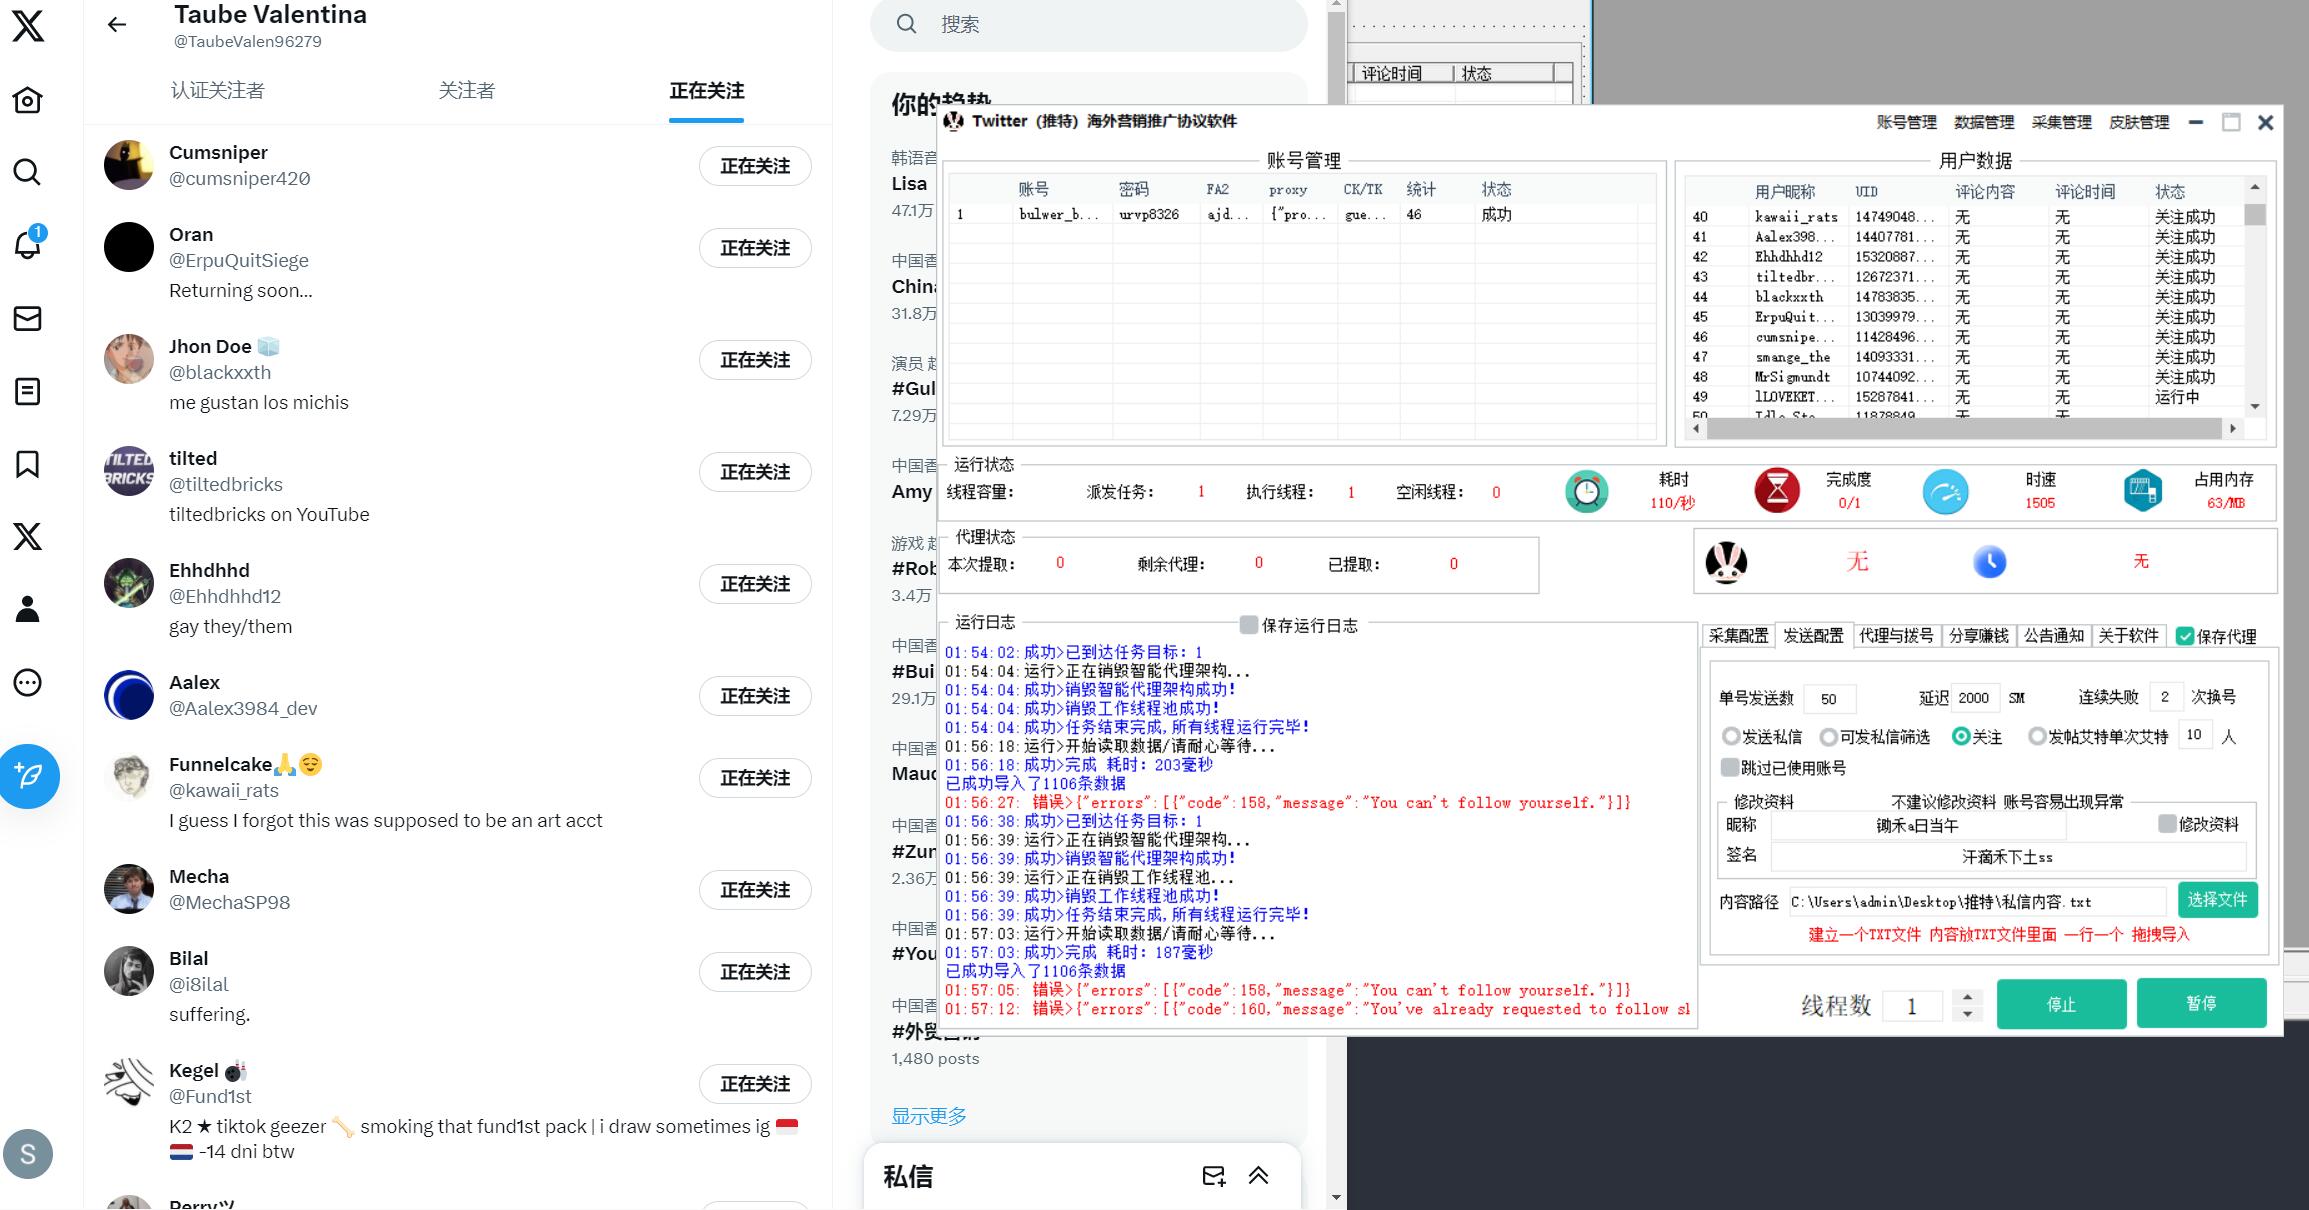Viewport: 2309px width, 1210px height.
Task: Click 选择文件 button
Action: click(x=2217, y=900)
